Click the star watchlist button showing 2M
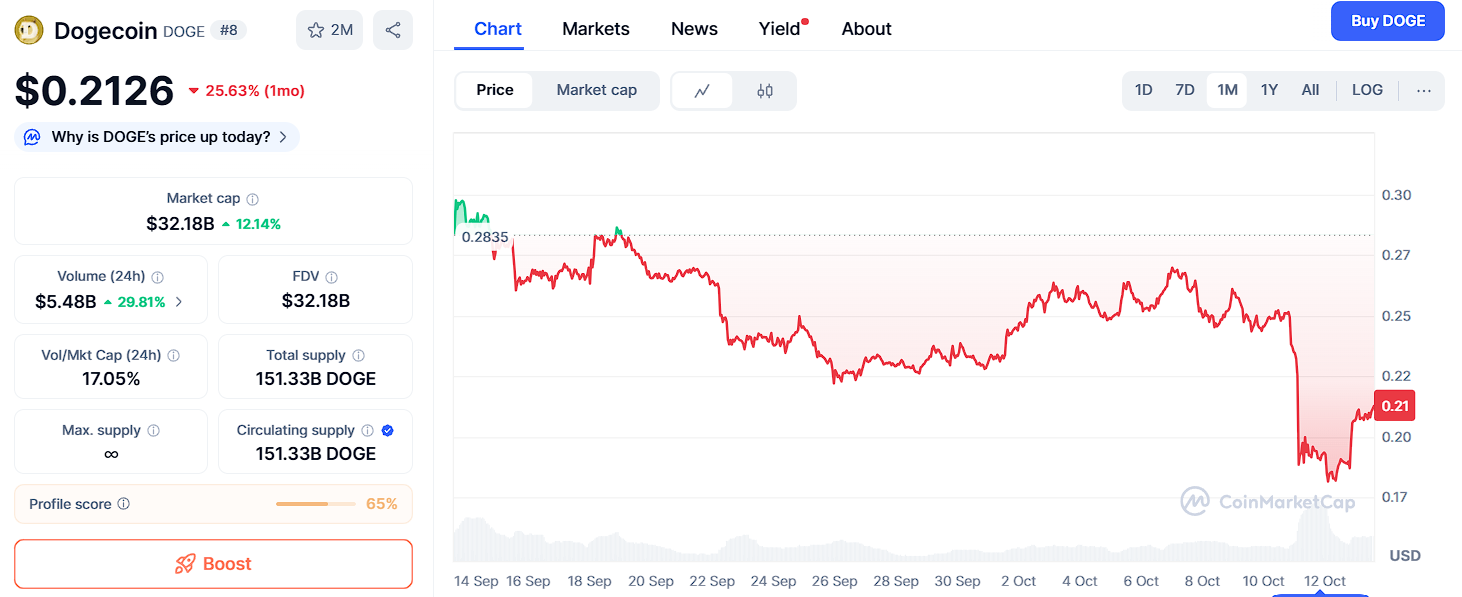This screenshot has height=597, width=1462. 329,30
